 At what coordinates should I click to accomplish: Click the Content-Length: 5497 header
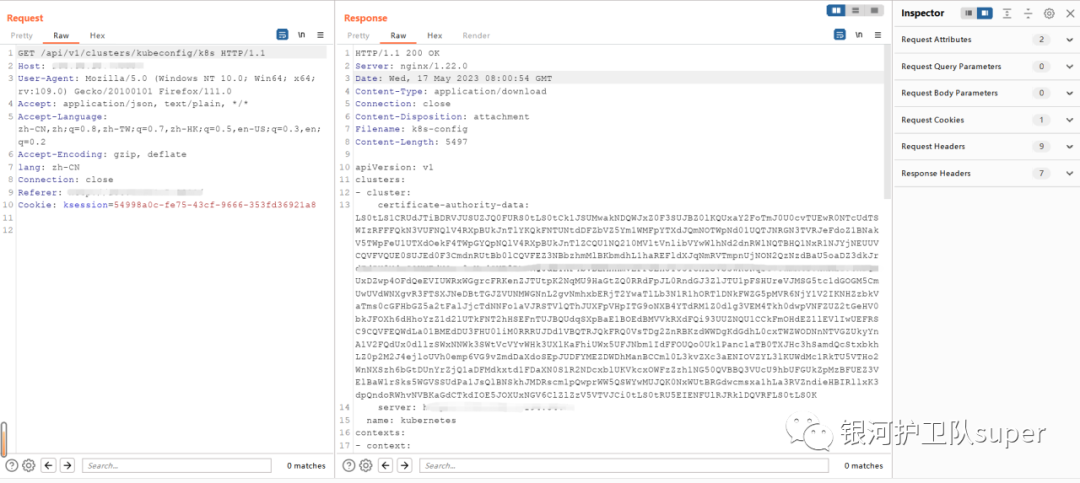pos(411,142)
